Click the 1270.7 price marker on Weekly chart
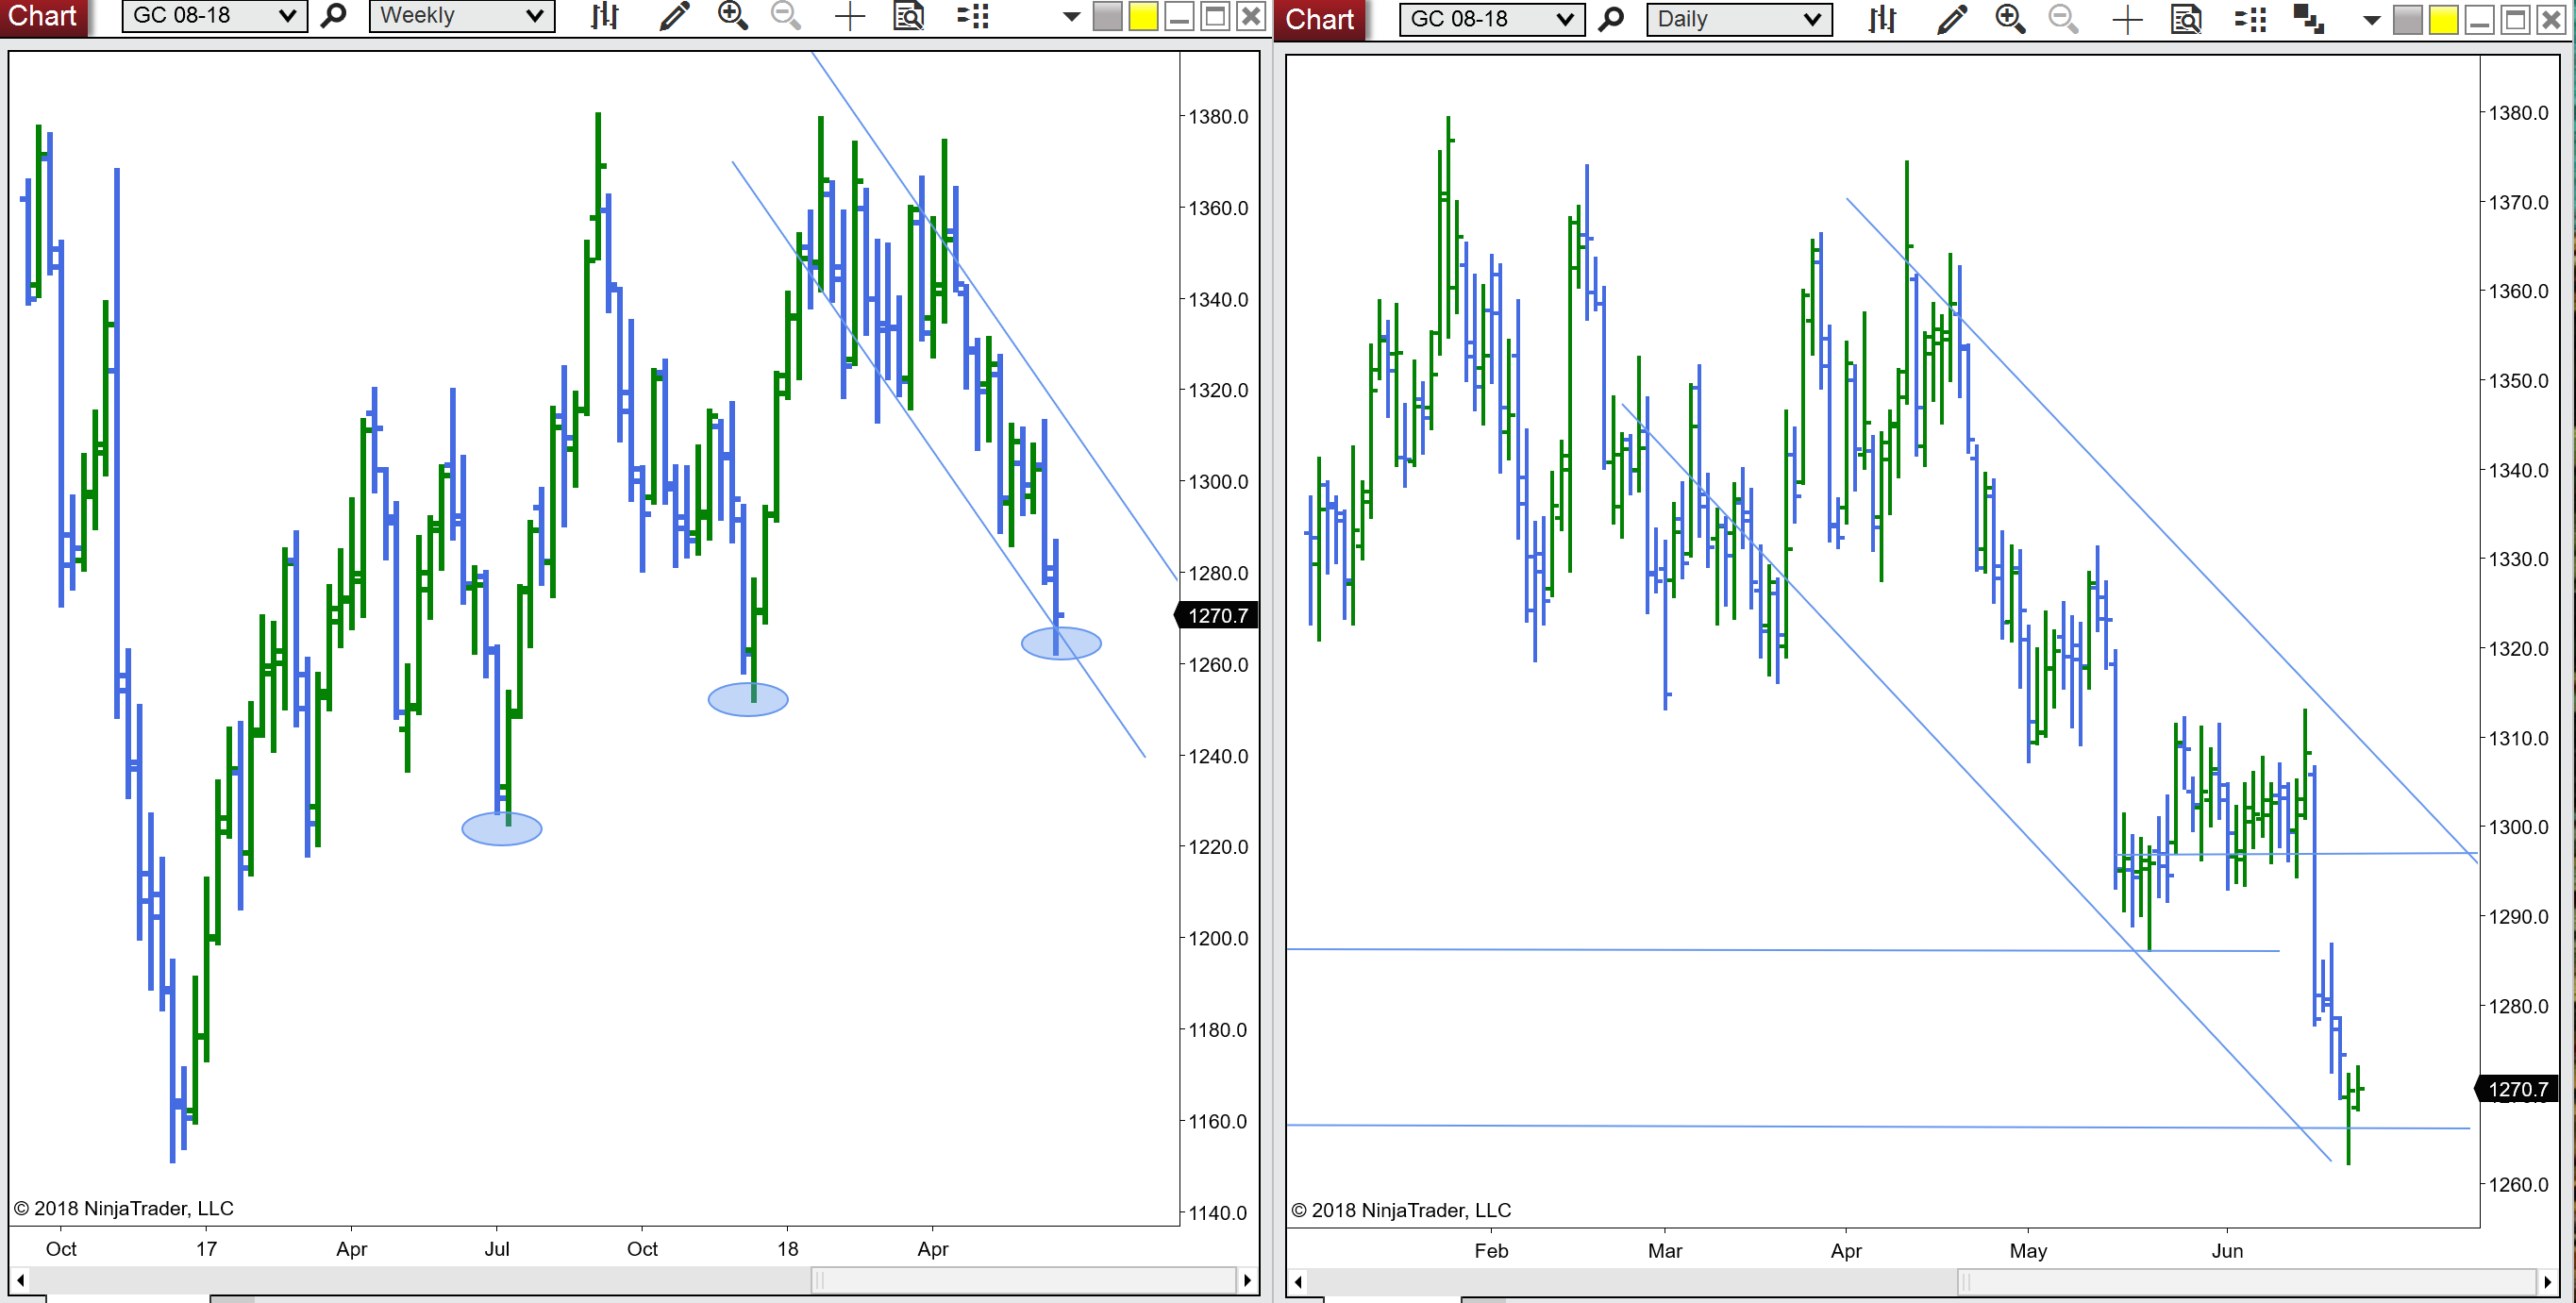Viewport: 2576px width, 1303px height. point(1216,616)
